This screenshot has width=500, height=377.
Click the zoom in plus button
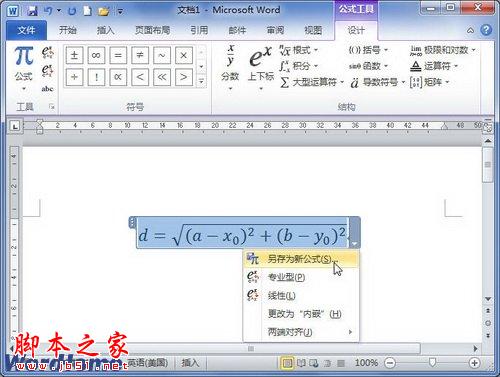click(474, 363)
